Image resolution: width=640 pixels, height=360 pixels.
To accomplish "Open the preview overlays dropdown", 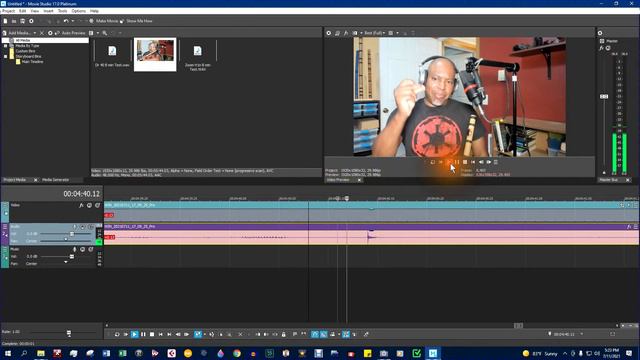I will 397,33.
